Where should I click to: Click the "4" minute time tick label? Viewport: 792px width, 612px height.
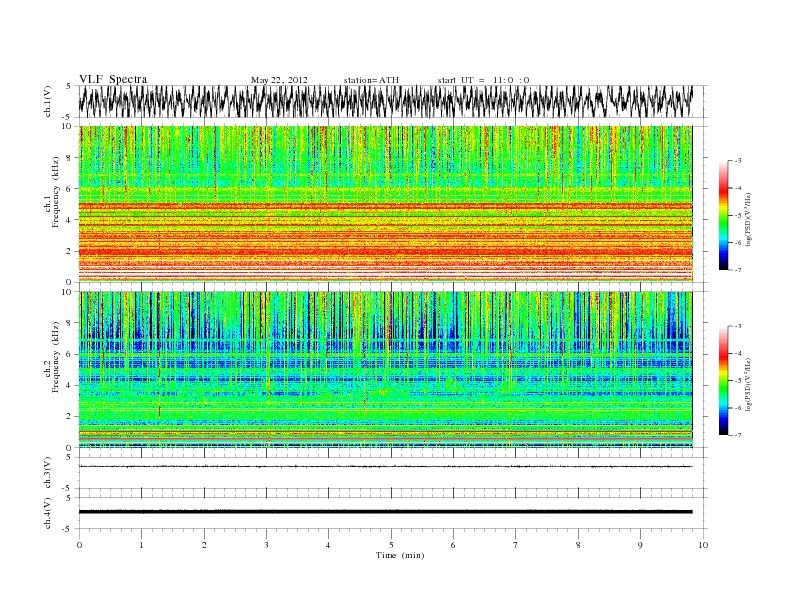click(328, 545)
